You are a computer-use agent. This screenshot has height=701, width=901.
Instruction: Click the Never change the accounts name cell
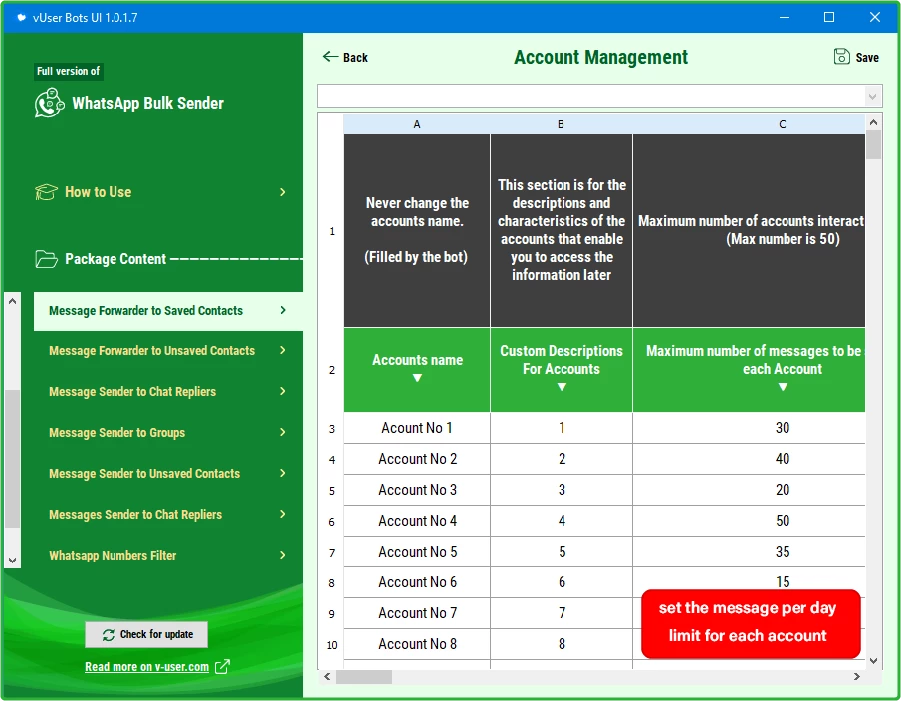point(417,230)
